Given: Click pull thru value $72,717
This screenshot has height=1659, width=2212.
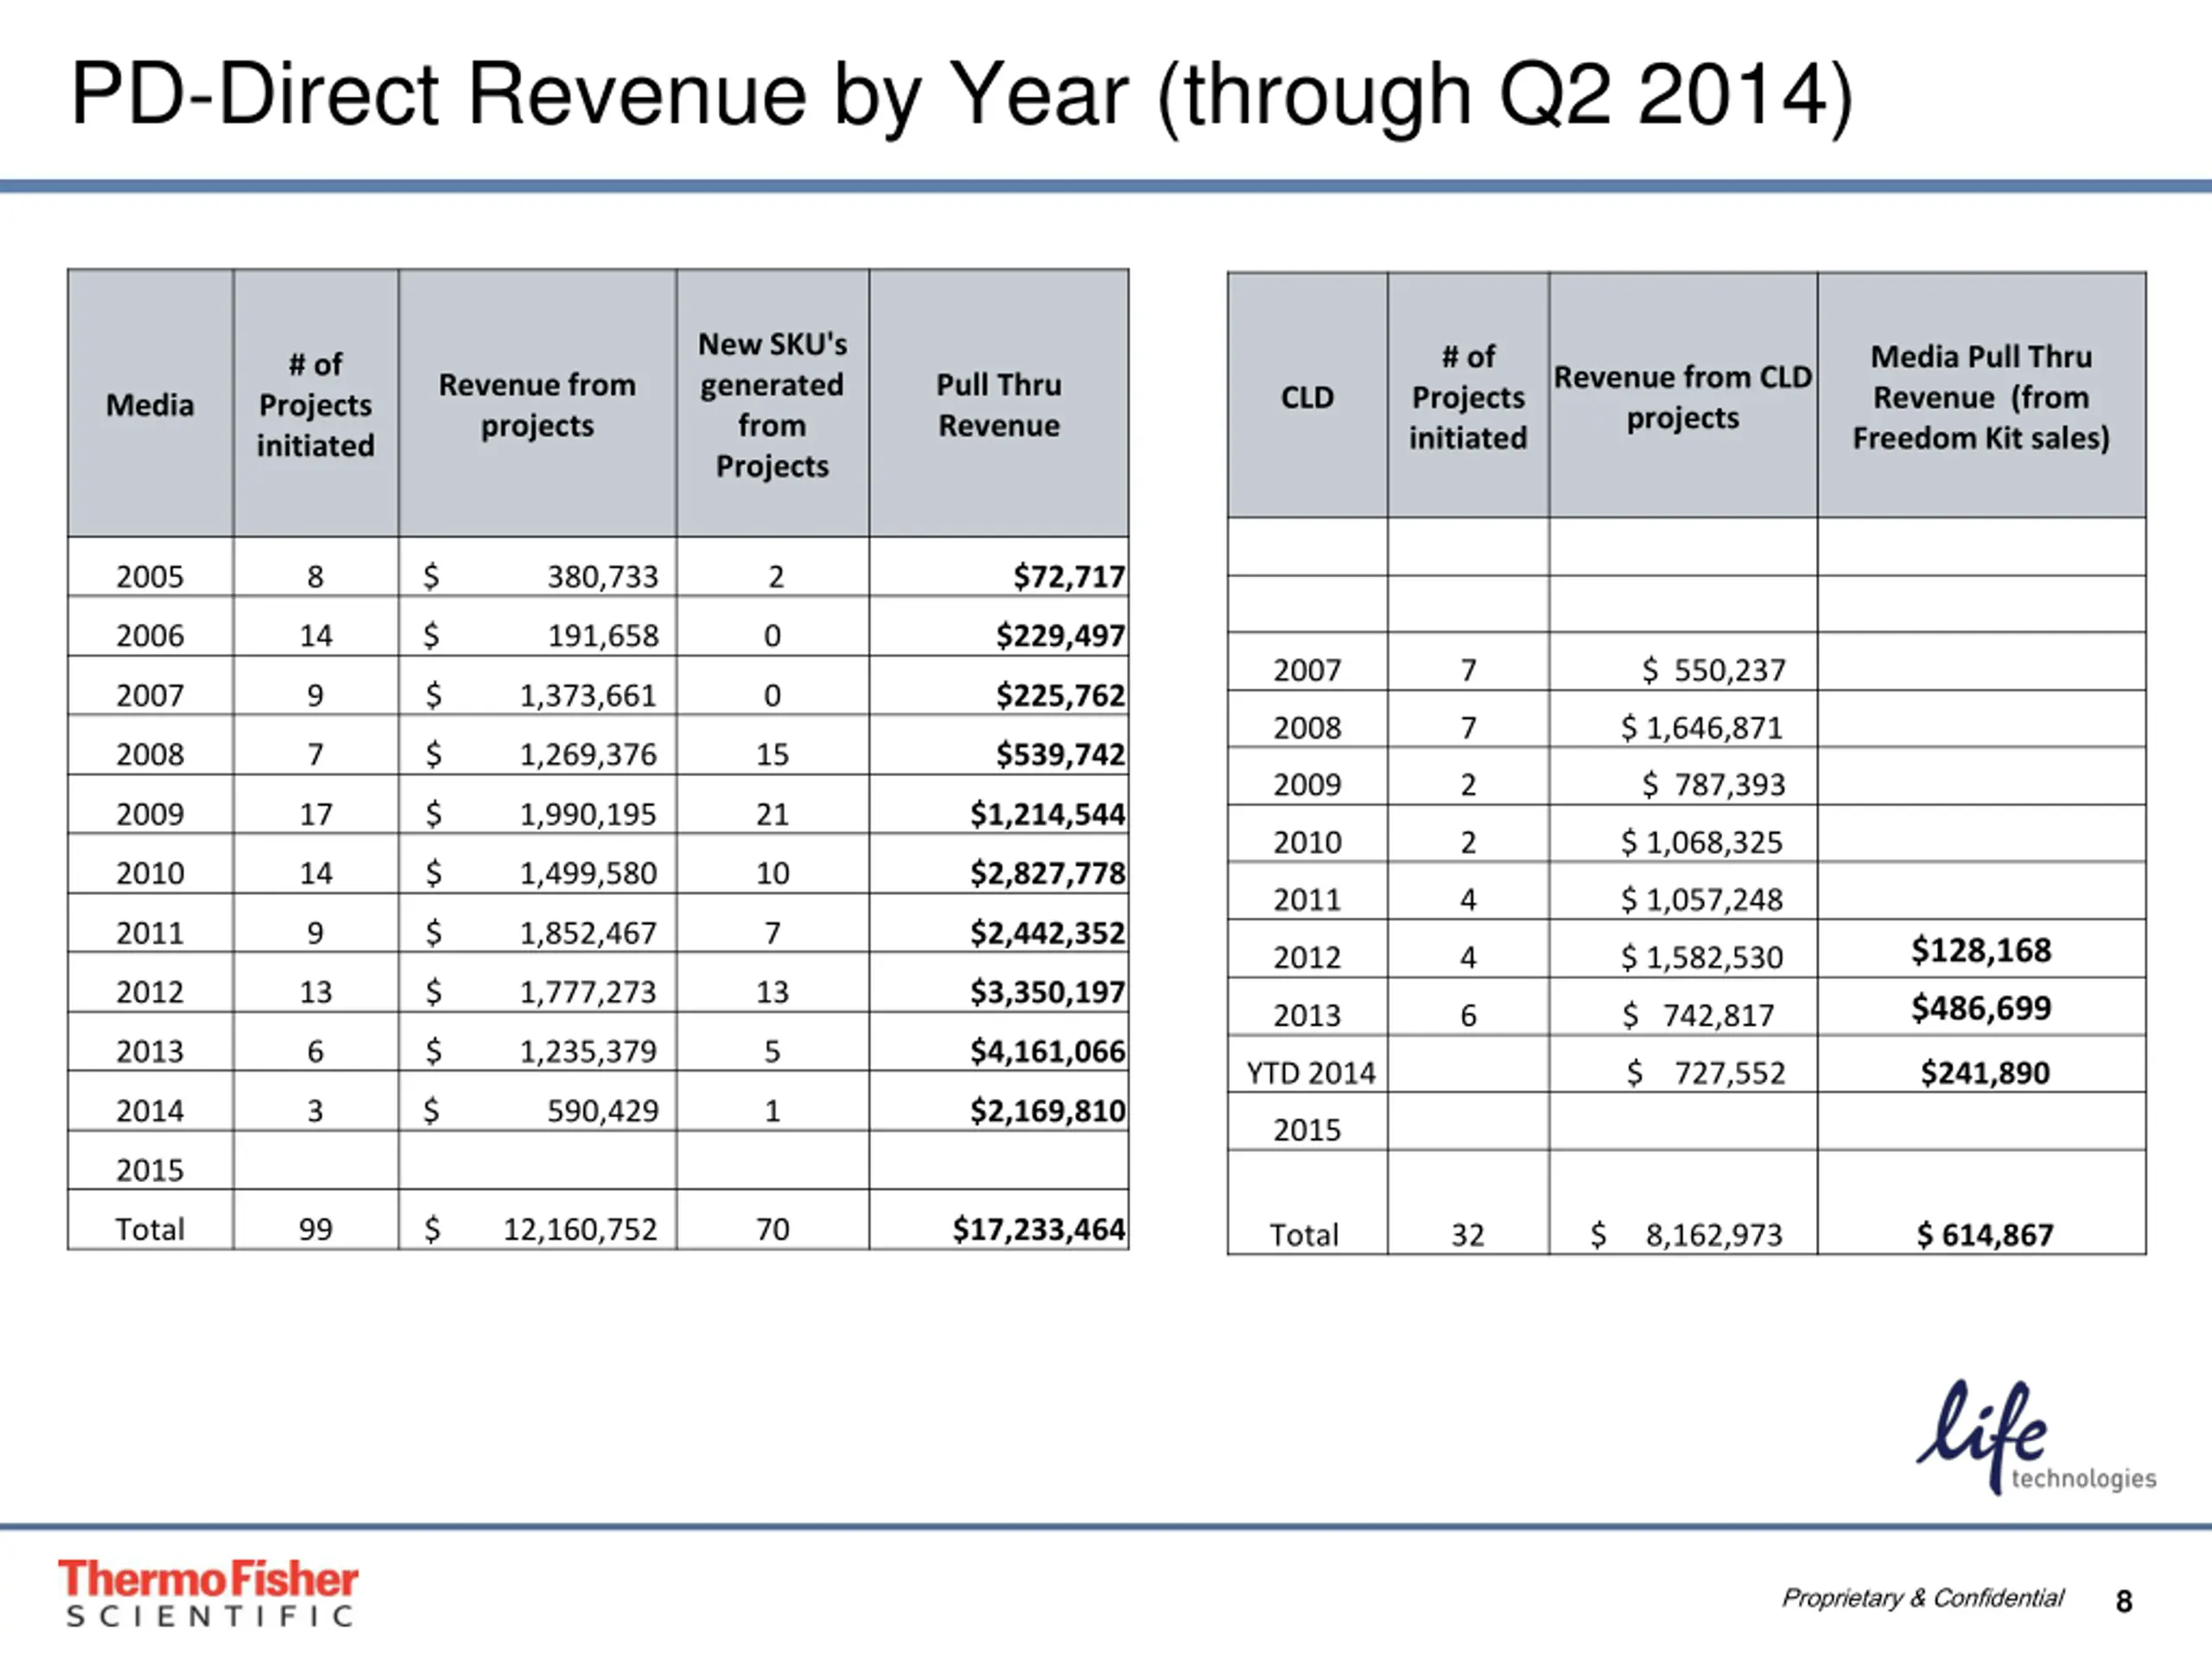Looking at the screenshot, I should [1069, 577].
